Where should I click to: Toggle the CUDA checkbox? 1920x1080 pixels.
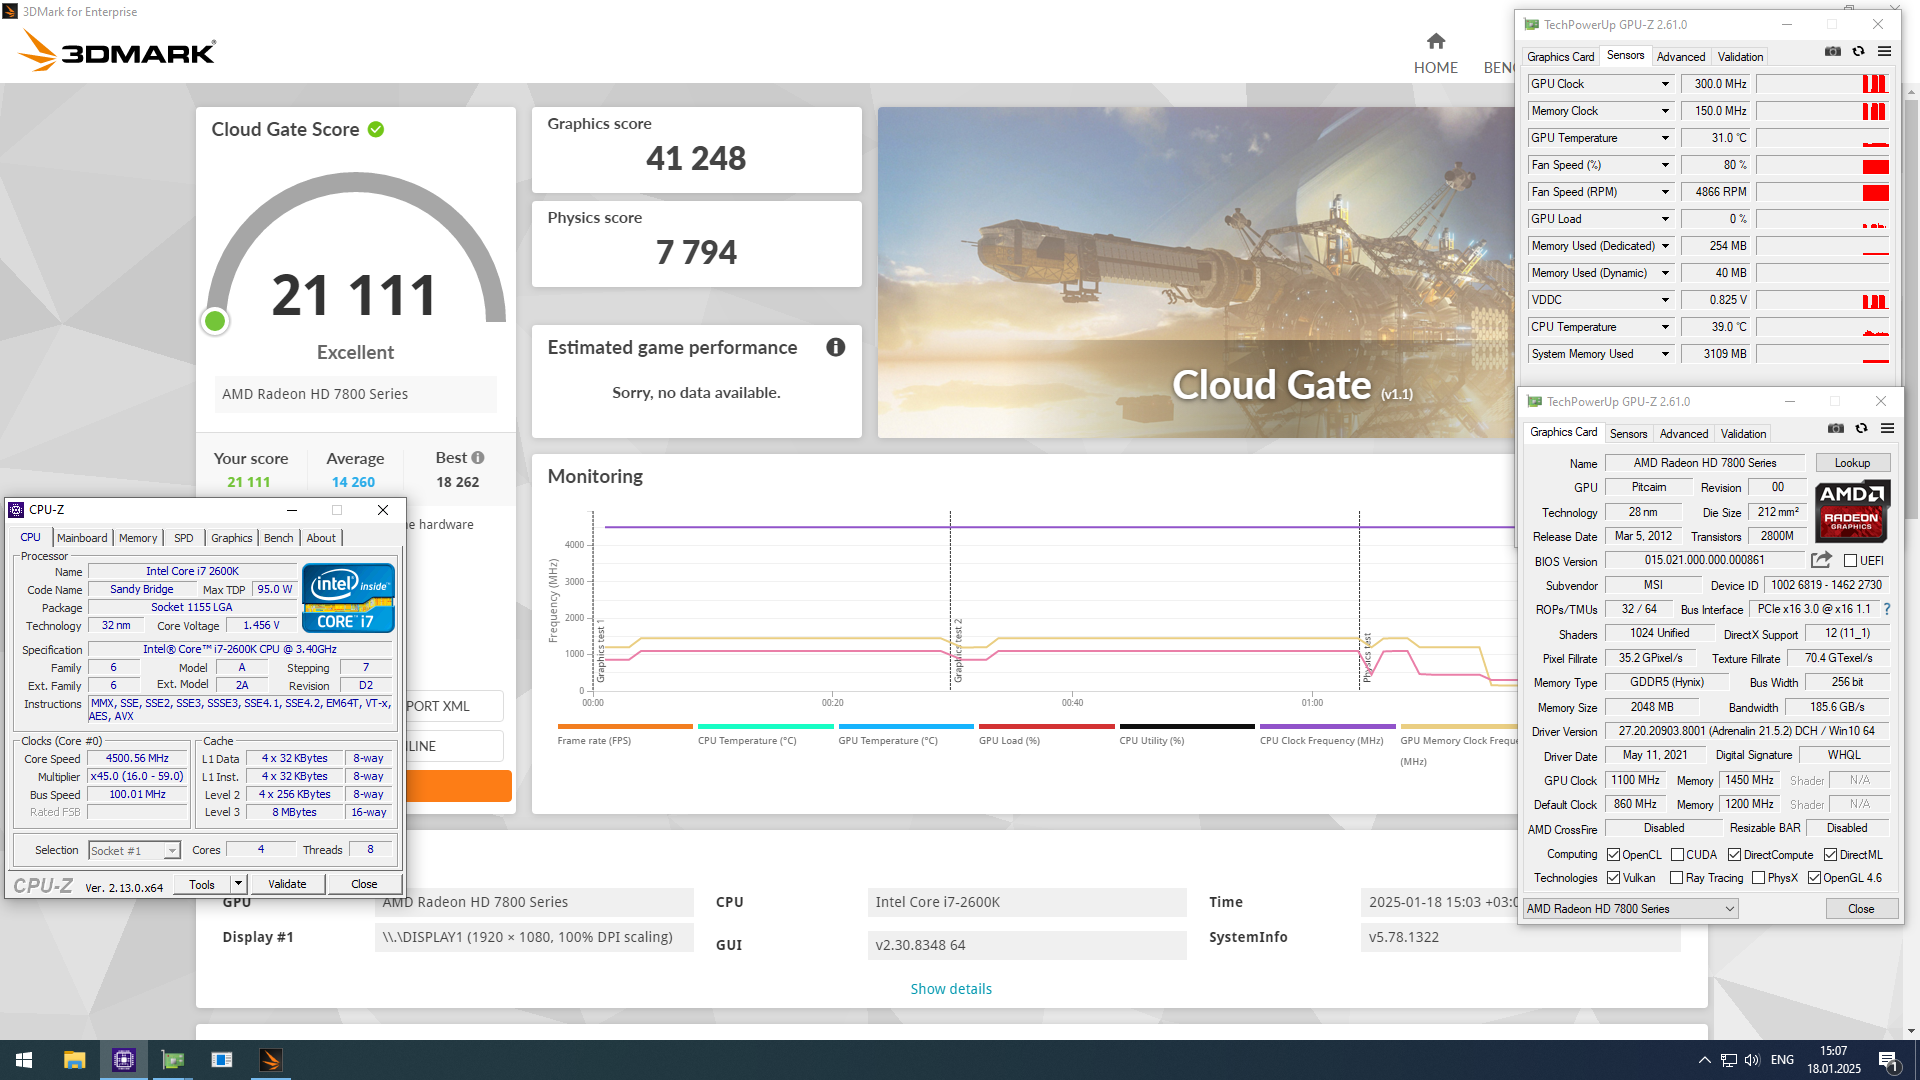1677,855
